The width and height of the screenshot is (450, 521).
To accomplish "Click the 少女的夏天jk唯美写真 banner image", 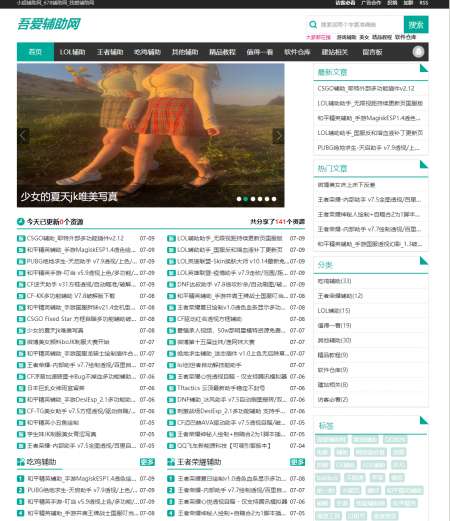I will point(151,135).
